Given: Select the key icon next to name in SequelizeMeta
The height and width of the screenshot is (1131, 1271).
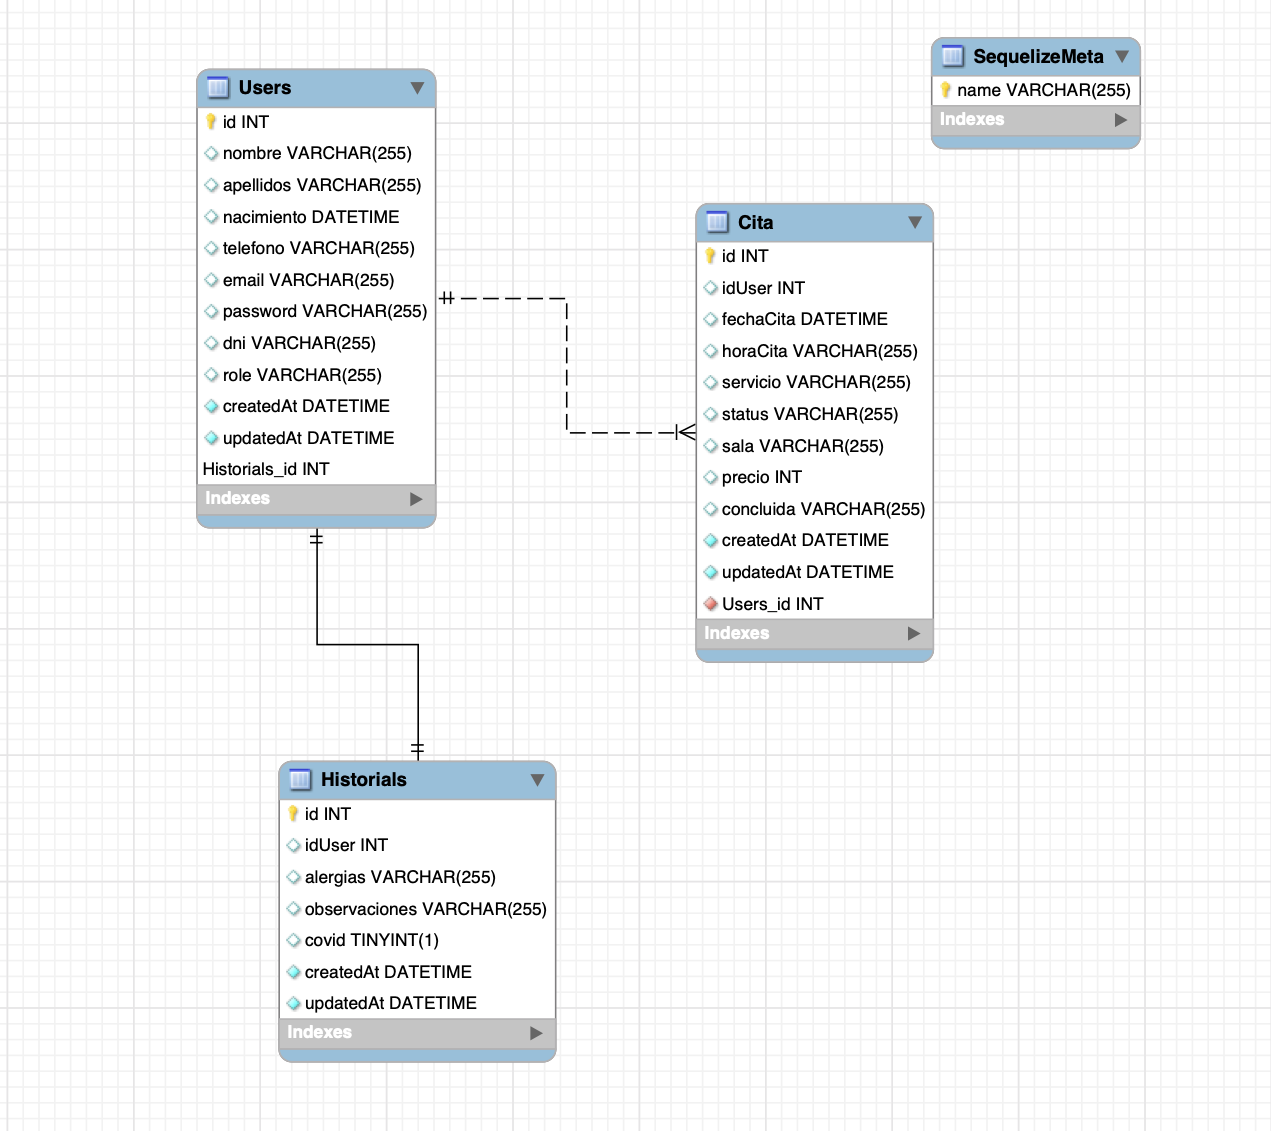Looking at the screenshot, I should click(x=946, y=90).
